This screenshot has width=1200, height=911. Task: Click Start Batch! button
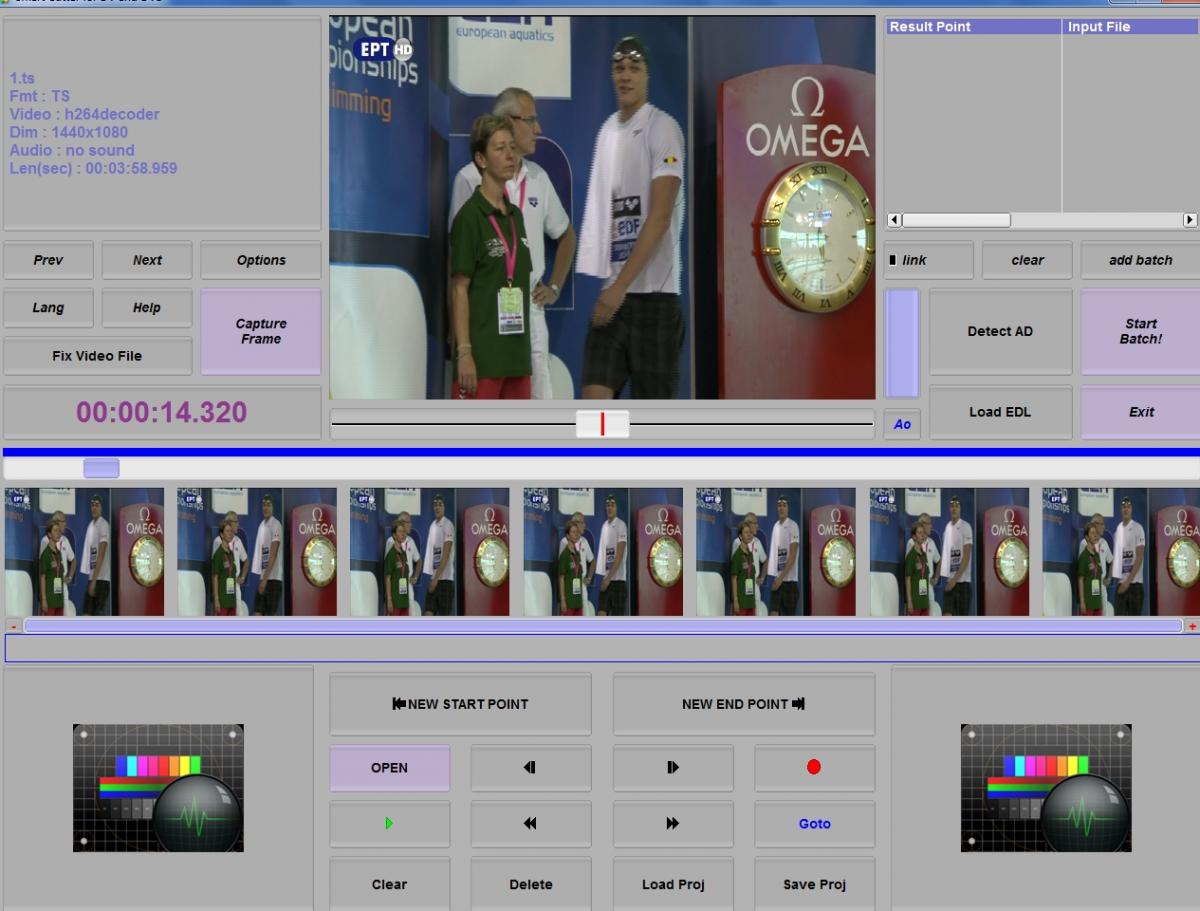click(x=1140, y=332)
